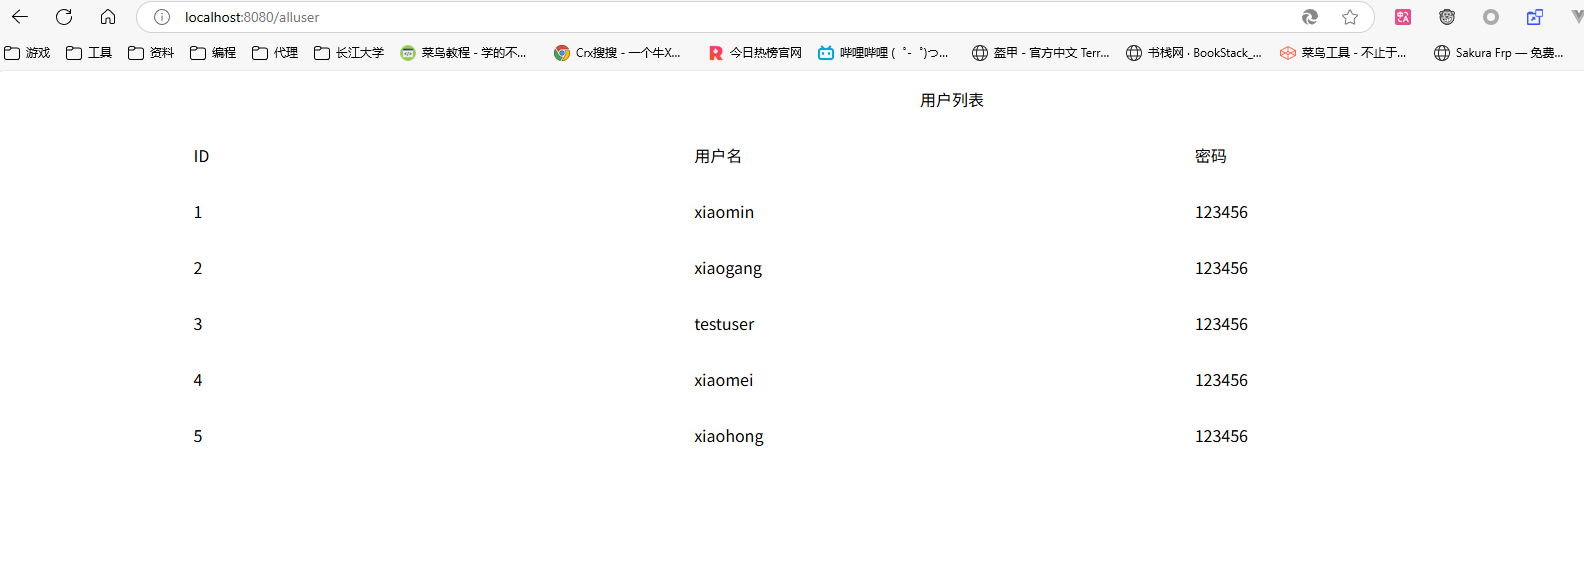The image size is (1584, 588).
Task: Open the 今日热榜官网 bookmark
Action: (x=756, y=53)
